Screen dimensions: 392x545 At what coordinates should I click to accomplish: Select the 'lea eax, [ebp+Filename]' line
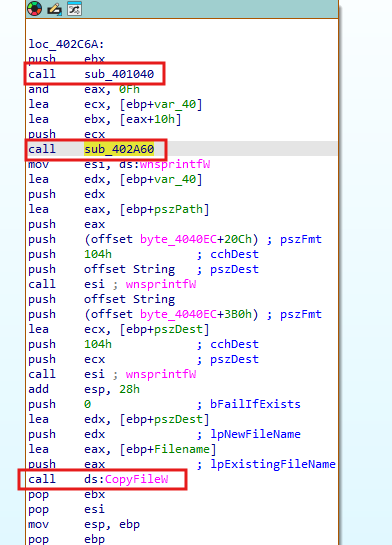[122, 449]
